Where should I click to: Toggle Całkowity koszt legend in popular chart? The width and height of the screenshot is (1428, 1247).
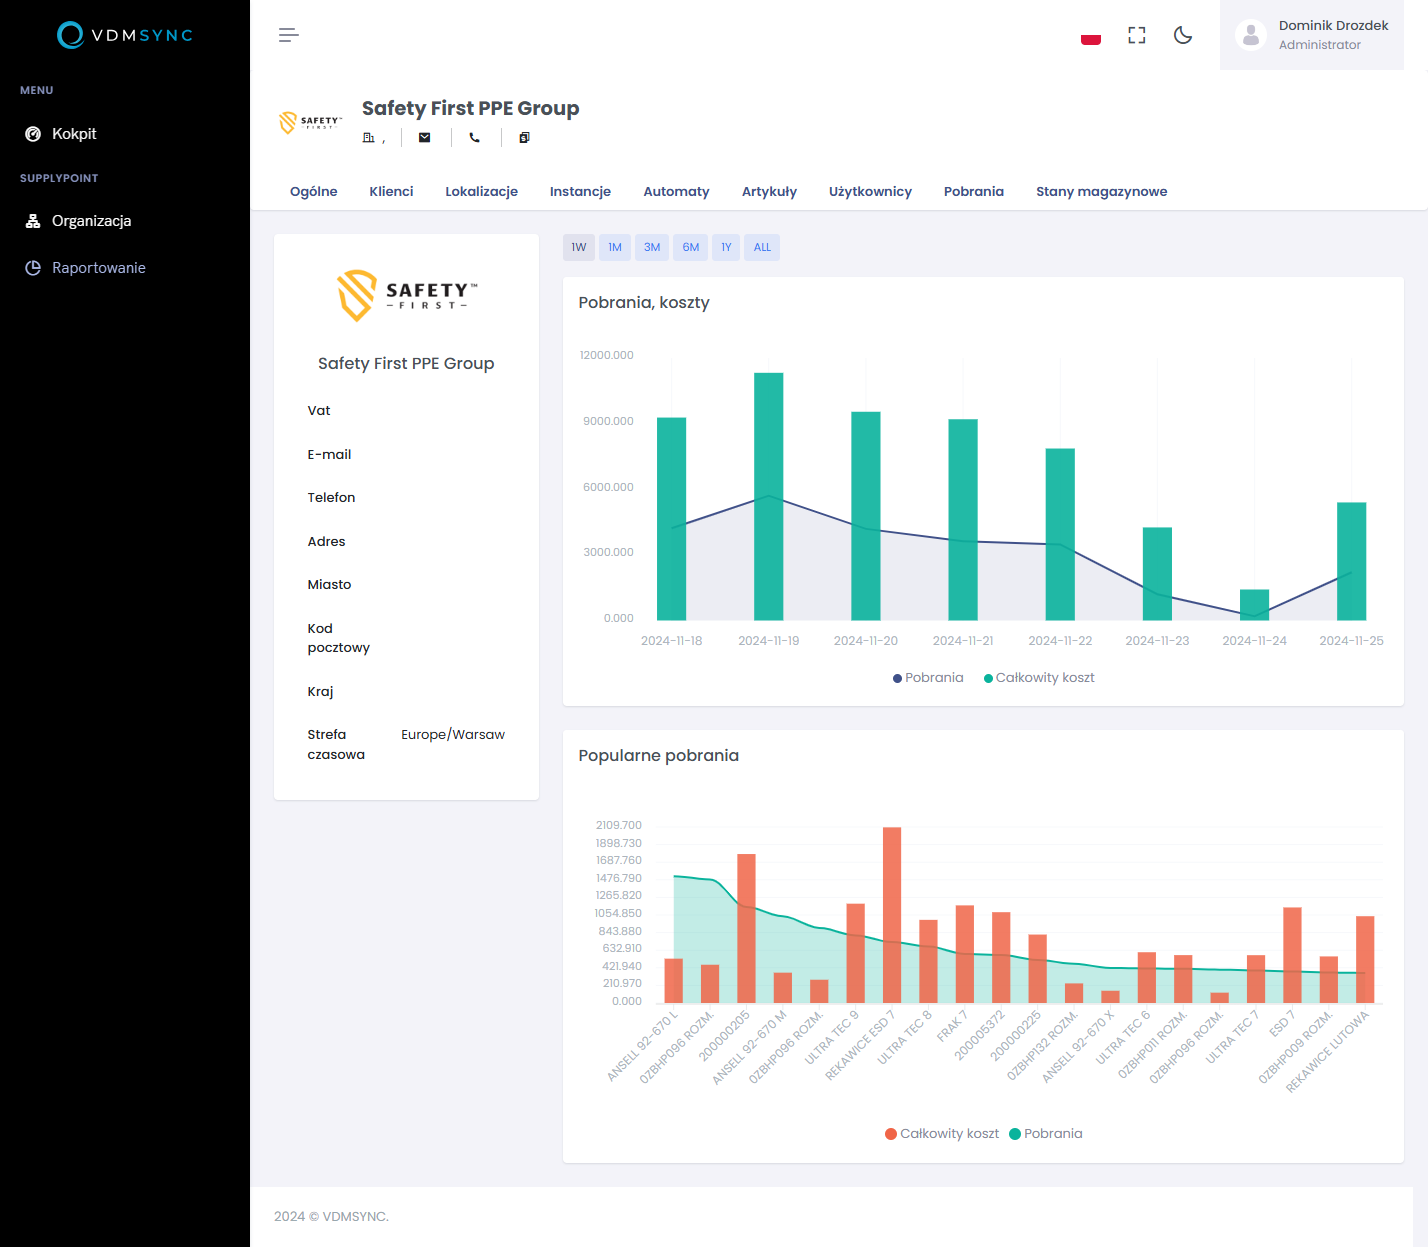[942, 1134]
